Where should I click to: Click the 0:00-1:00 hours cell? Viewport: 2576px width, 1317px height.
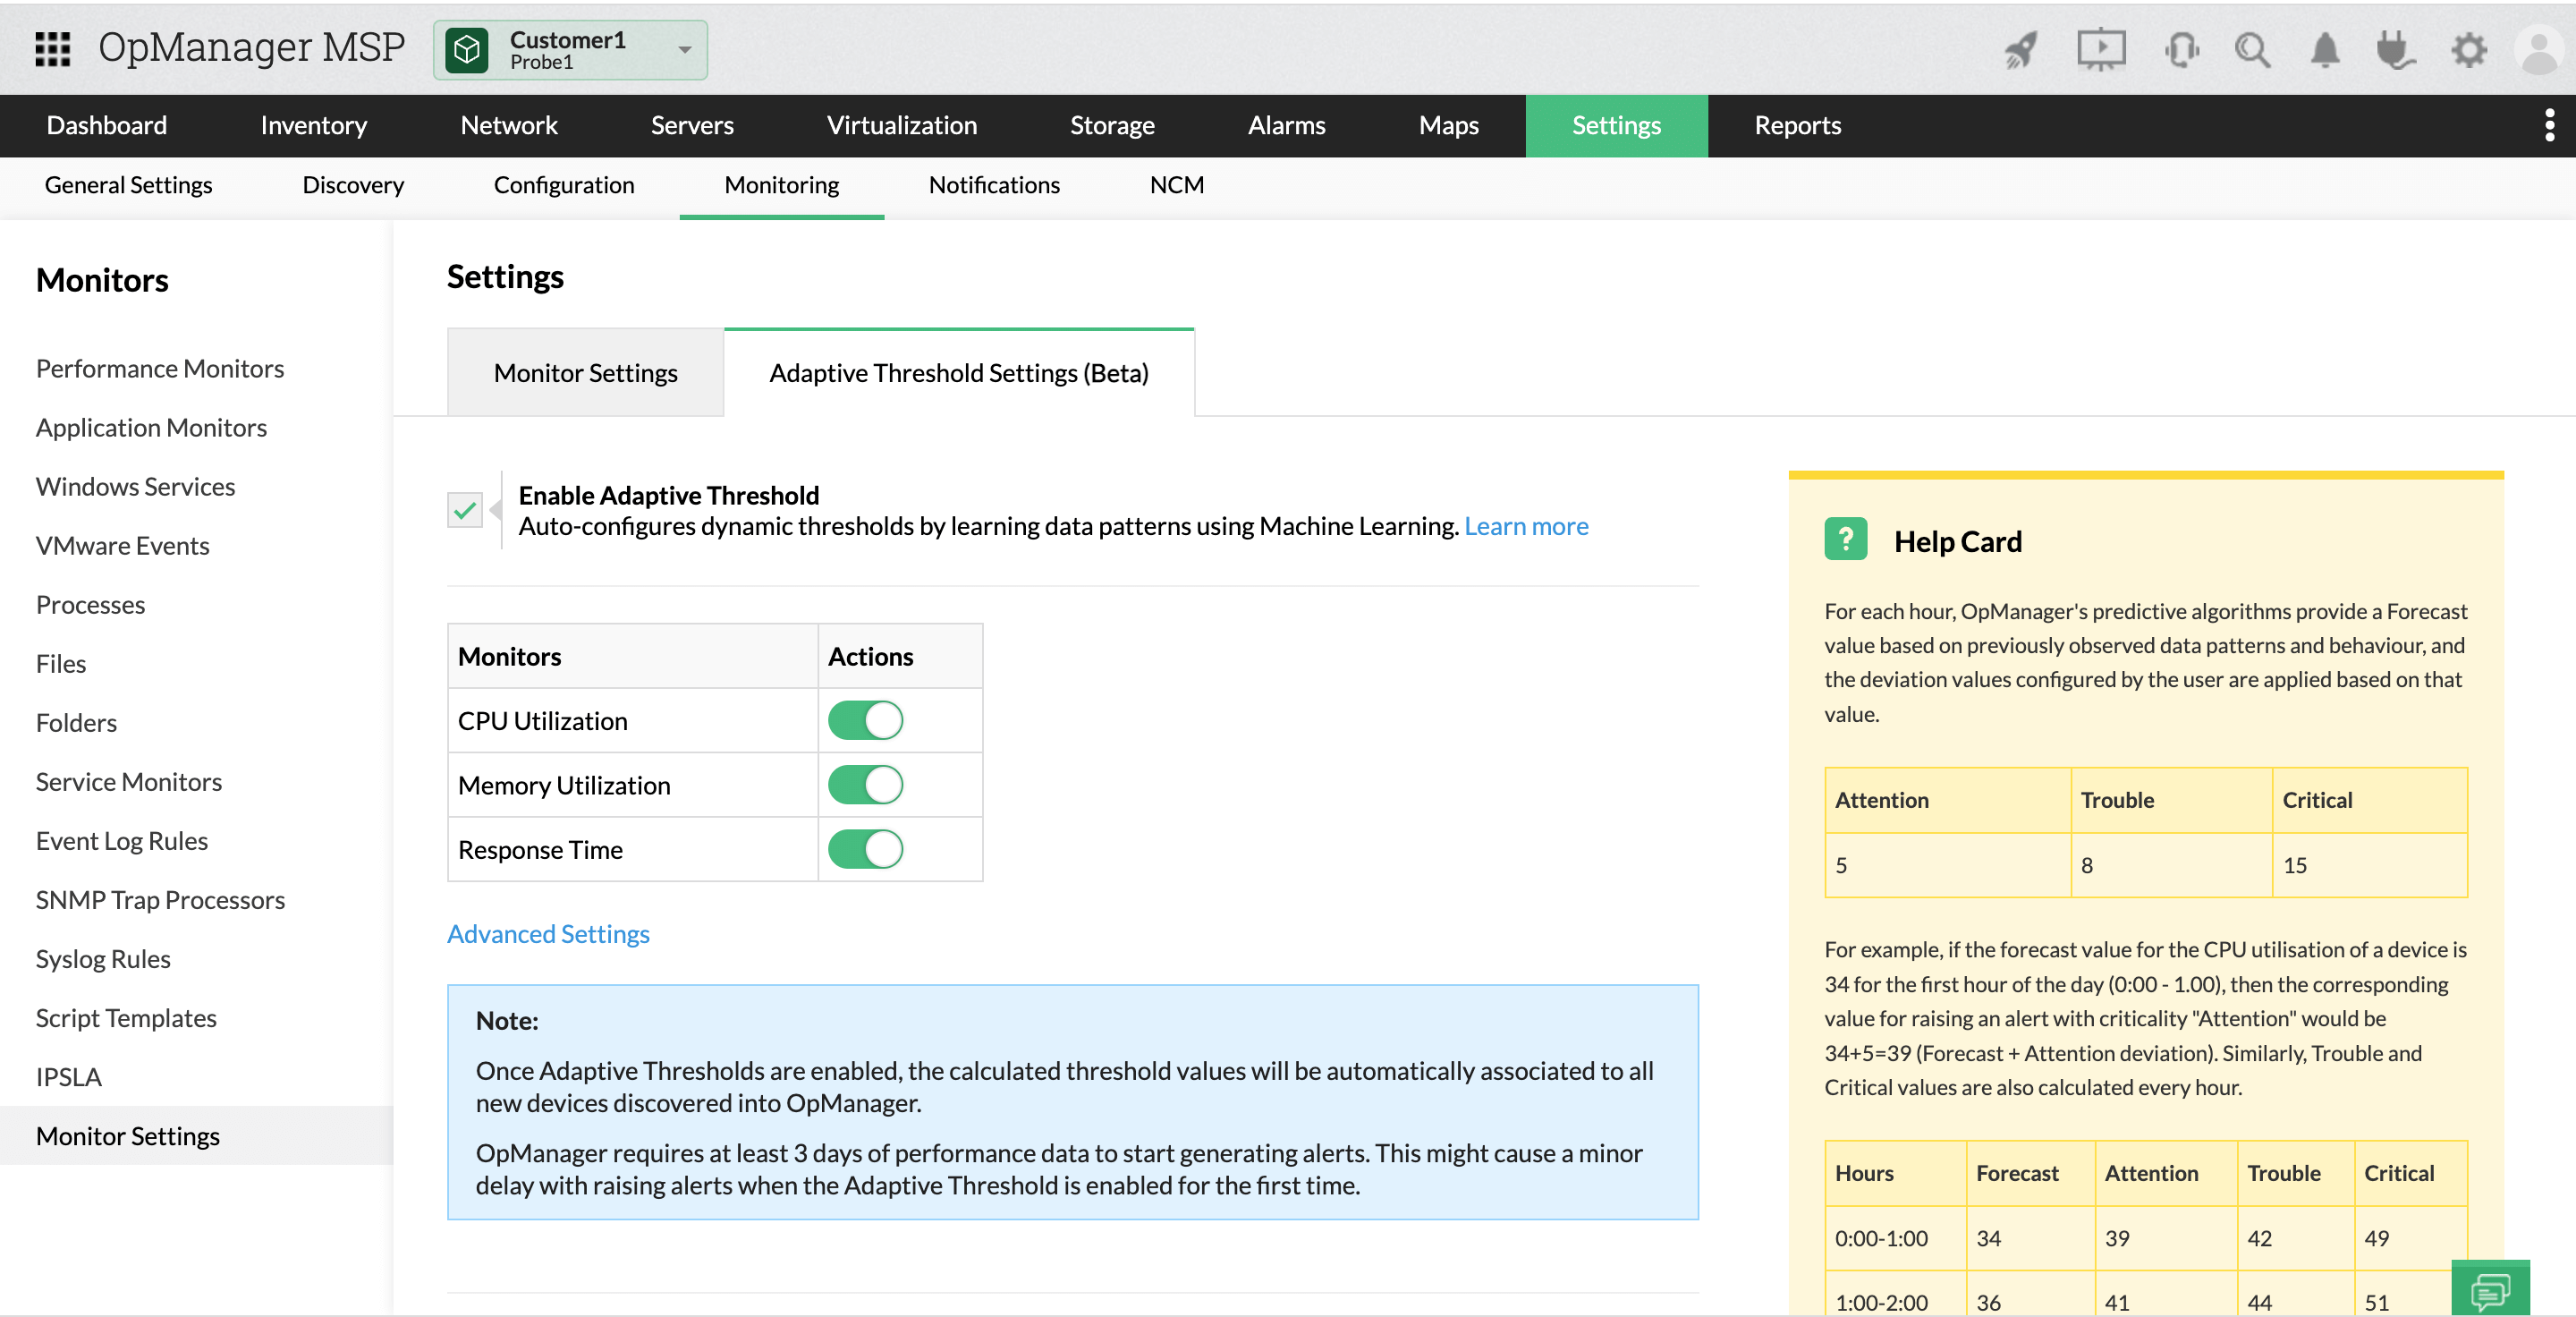coord(1895,1237)
